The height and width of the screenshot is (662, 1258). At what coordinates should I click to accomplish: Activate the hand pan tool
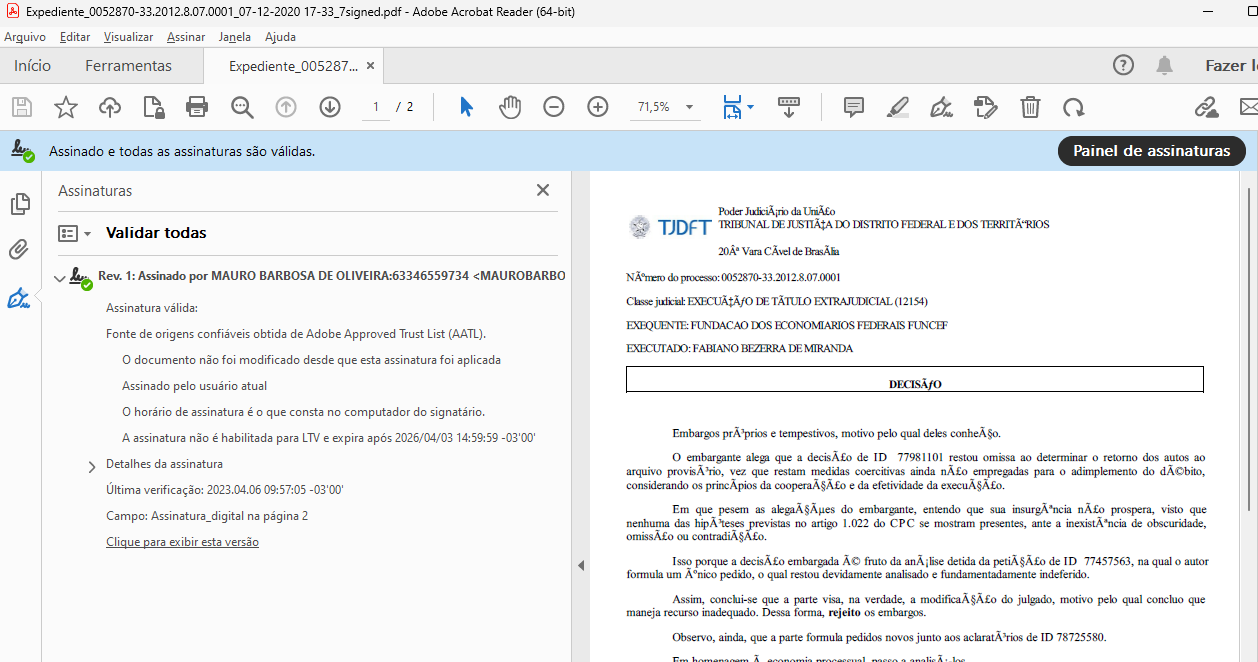510,107
